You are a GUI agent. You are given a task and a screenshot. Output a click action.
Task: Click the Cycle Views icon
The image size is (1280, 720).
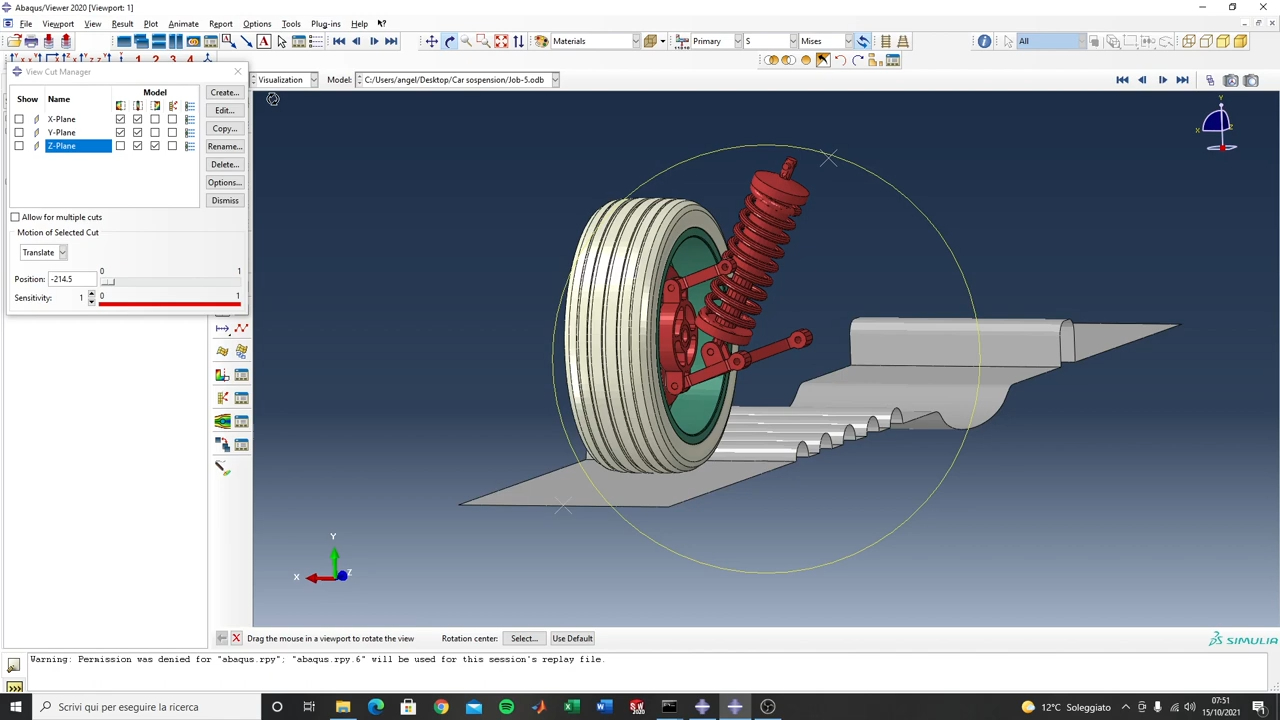pyautogui.click(x=518, y=41)
